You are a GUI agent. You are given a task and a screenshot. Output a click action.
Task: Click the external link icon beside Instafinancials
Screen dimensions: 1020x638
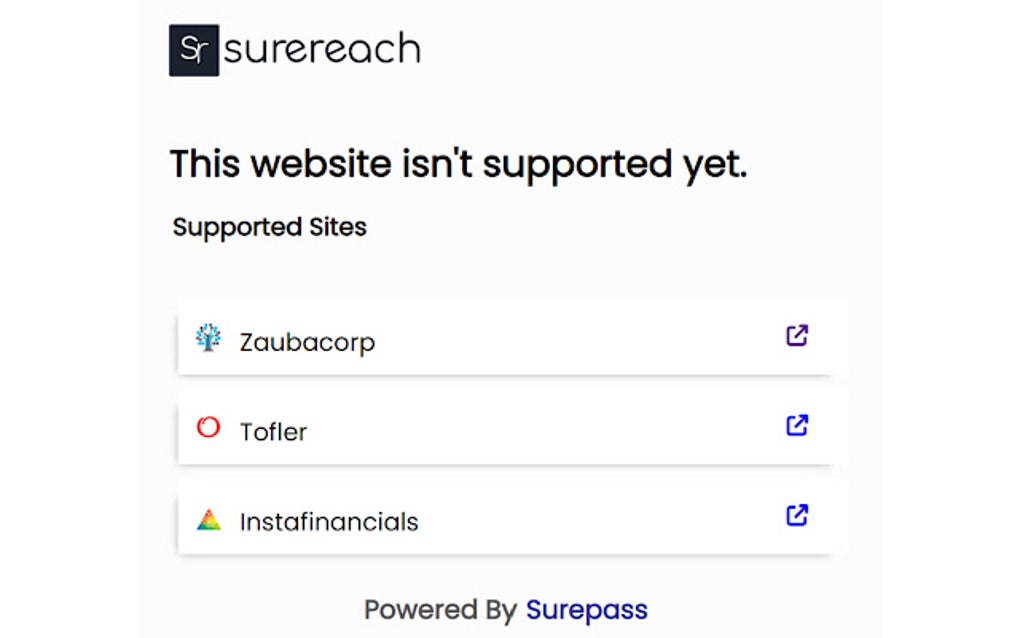(796, 516)
